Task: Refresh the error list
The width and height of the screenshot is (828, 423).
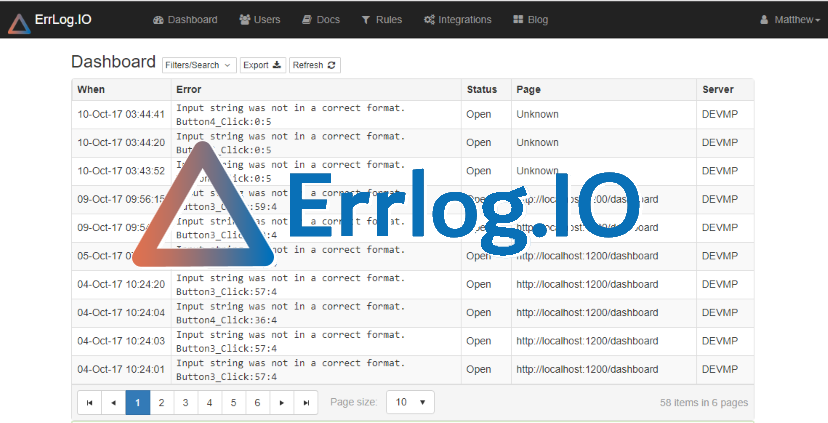Action: (315, 65)
